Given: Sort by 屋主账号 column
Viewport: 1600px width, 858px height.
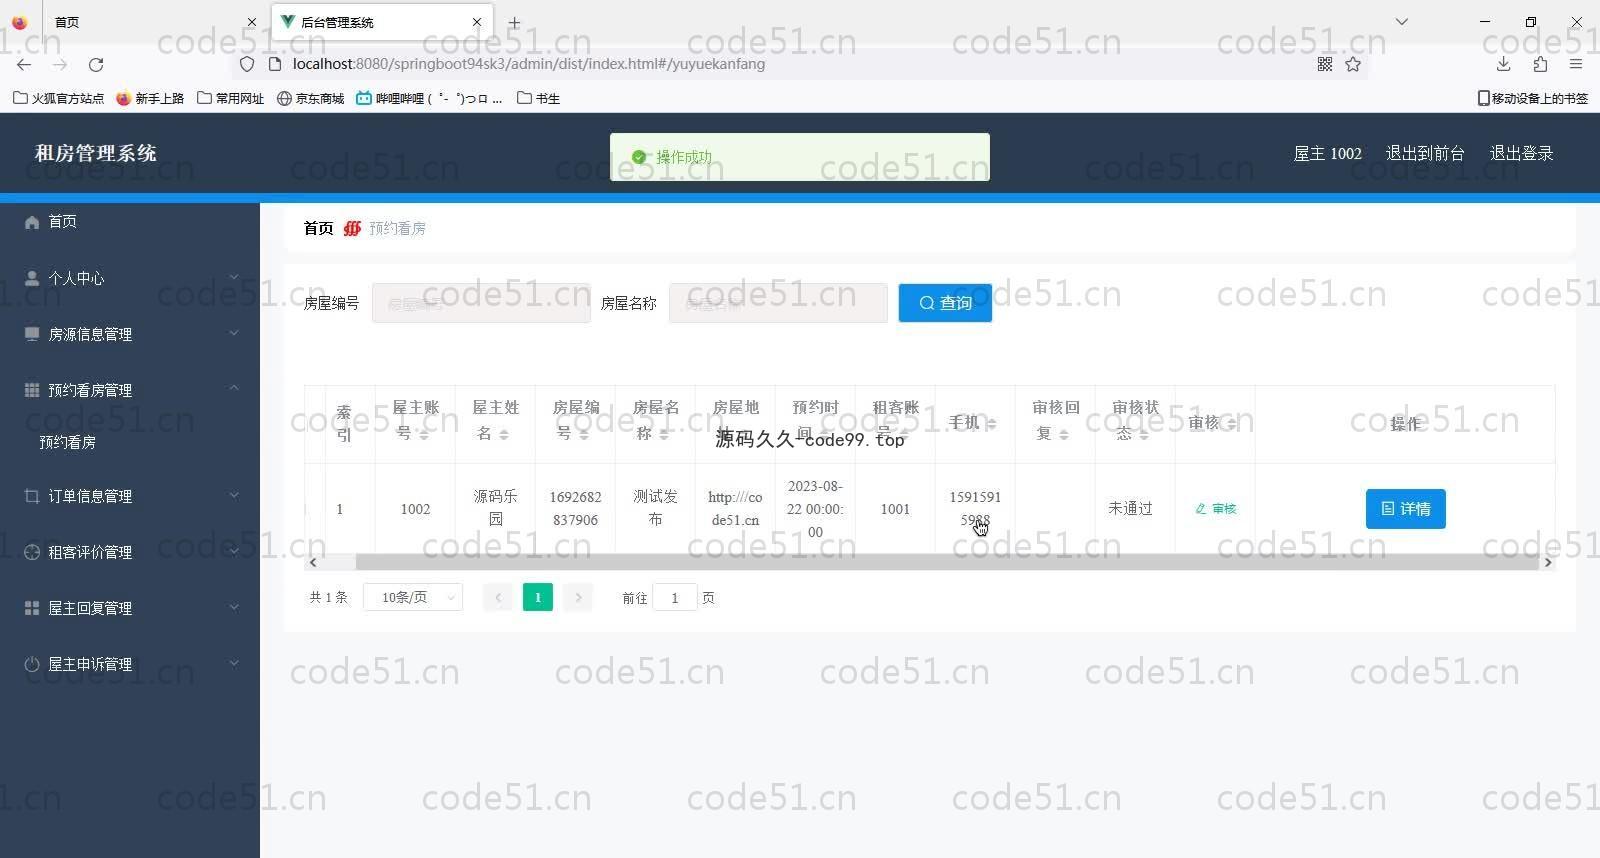Looking at the screenshot, I should [x=424, y=435].
